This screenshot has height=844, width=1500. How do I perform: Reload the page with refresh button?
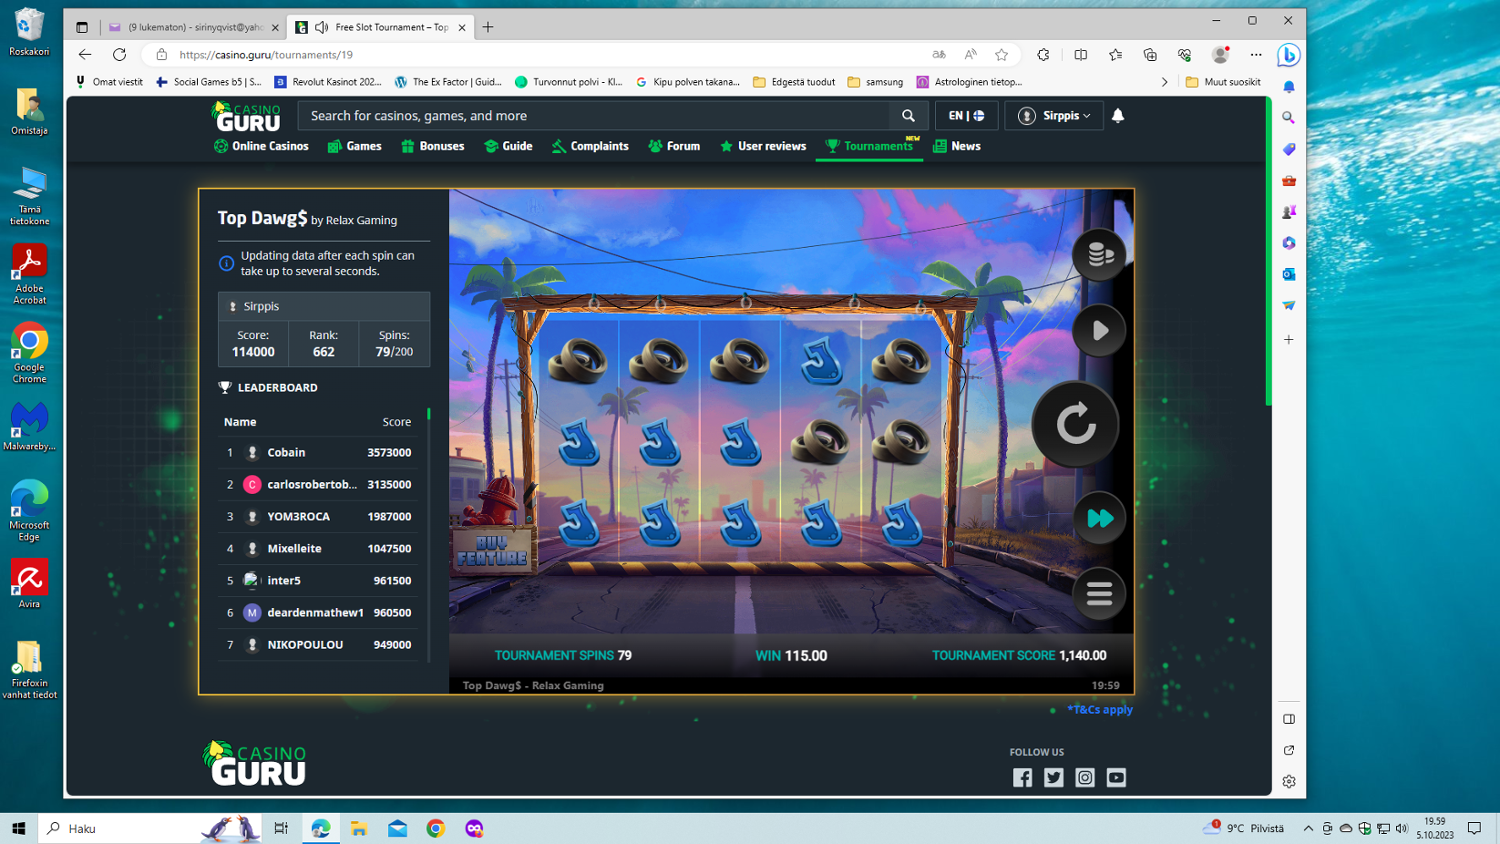pyautogui.click(x=119, y=55)
